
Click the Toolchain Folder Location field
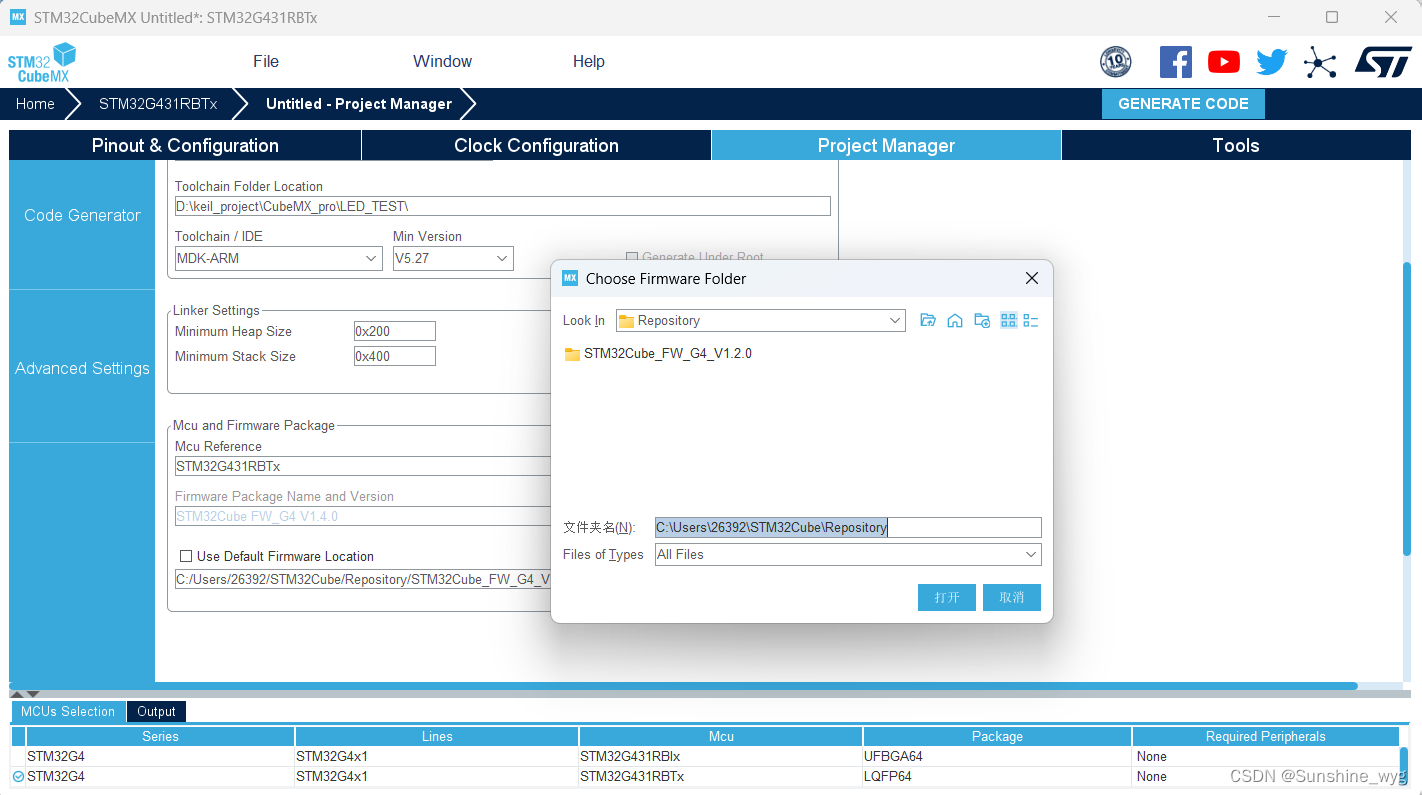point(502,206)
